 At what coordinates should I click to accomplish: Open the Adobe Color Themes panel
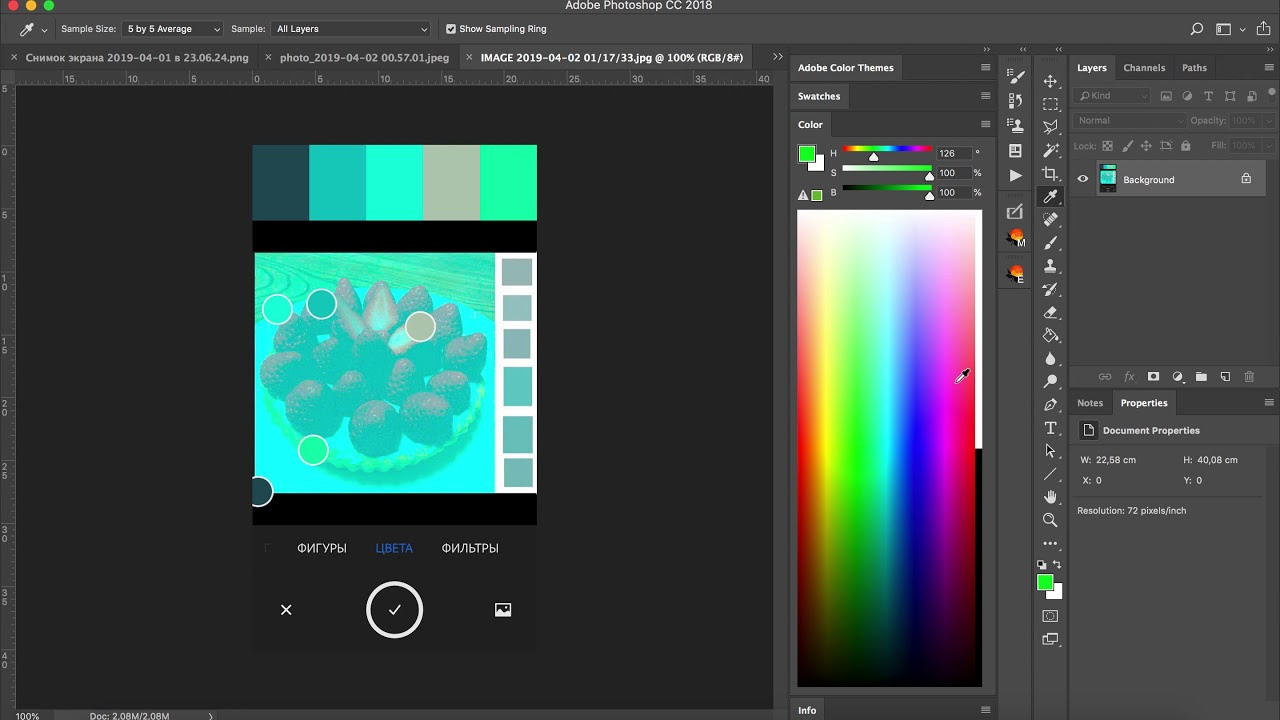tap(846, 68)
